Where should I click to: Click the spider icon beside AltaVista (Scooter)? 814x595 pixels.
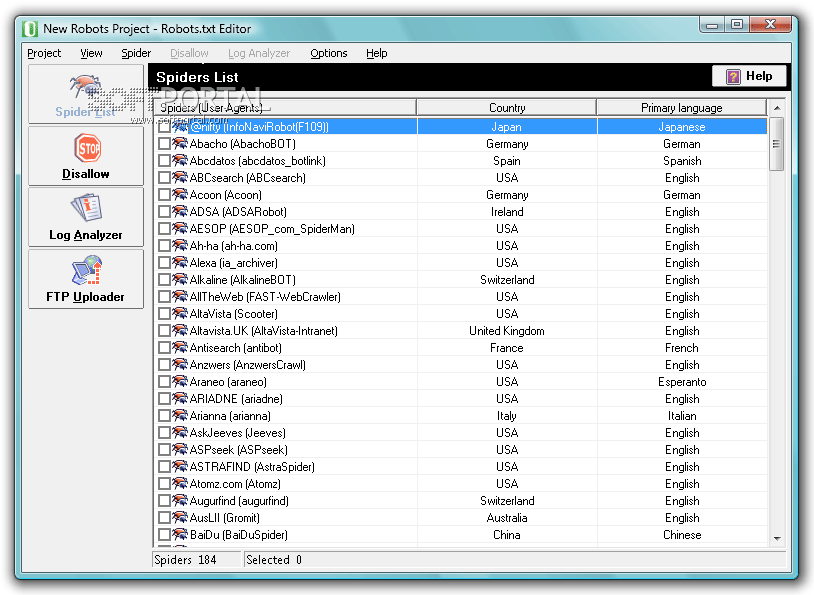[180, 314]
